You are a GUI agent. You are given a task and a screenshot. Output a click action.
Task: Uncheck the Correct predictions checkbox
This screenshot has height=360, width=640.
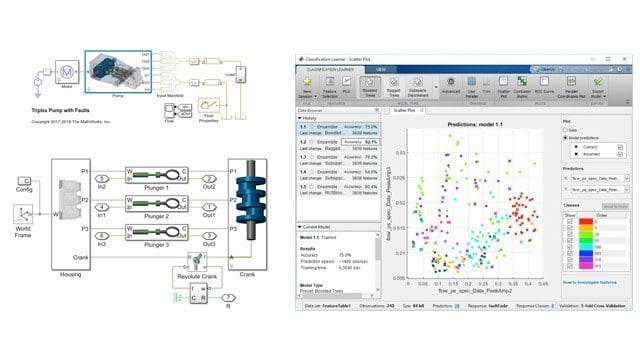pyautogui.click(x=620, y=147)
